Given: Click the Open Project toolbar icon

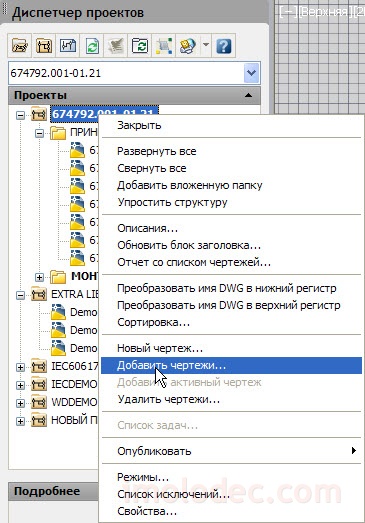Looking at the screenshot, I should pyautogui.click(x=20, y=46).
